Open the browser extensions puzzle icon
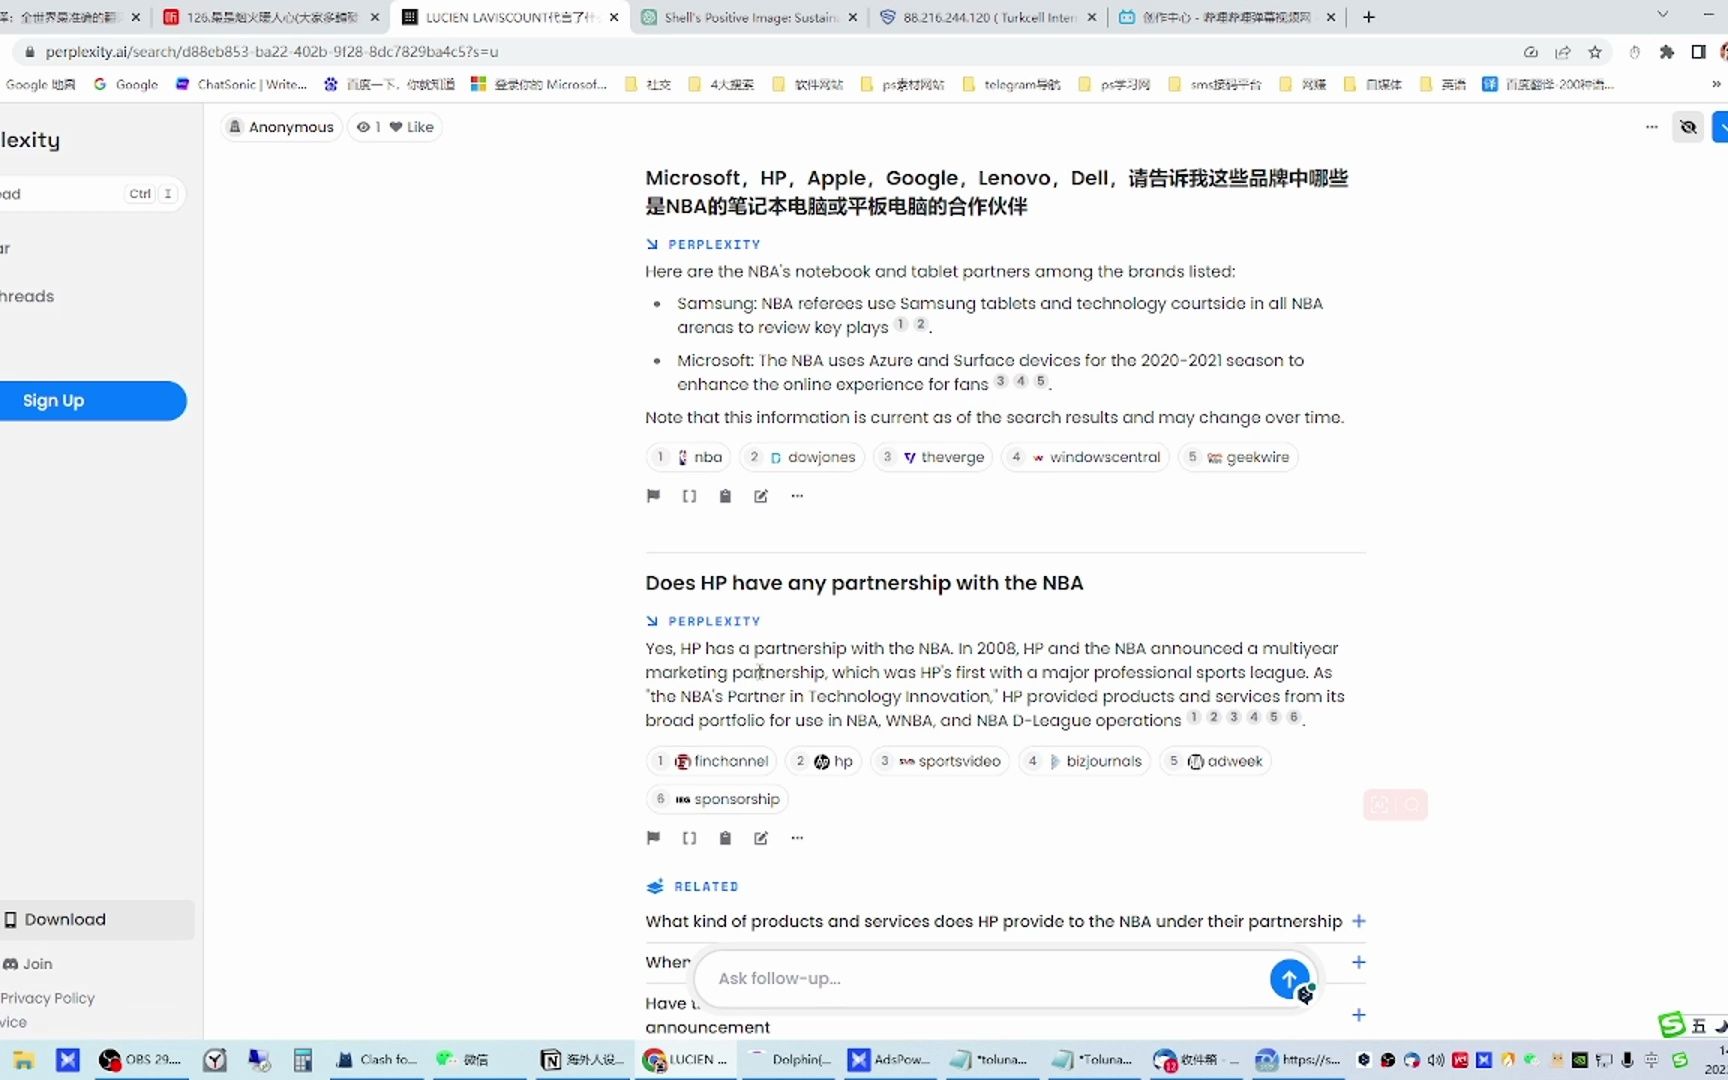The image size is (1728, 1080). tap(1666, 52)
